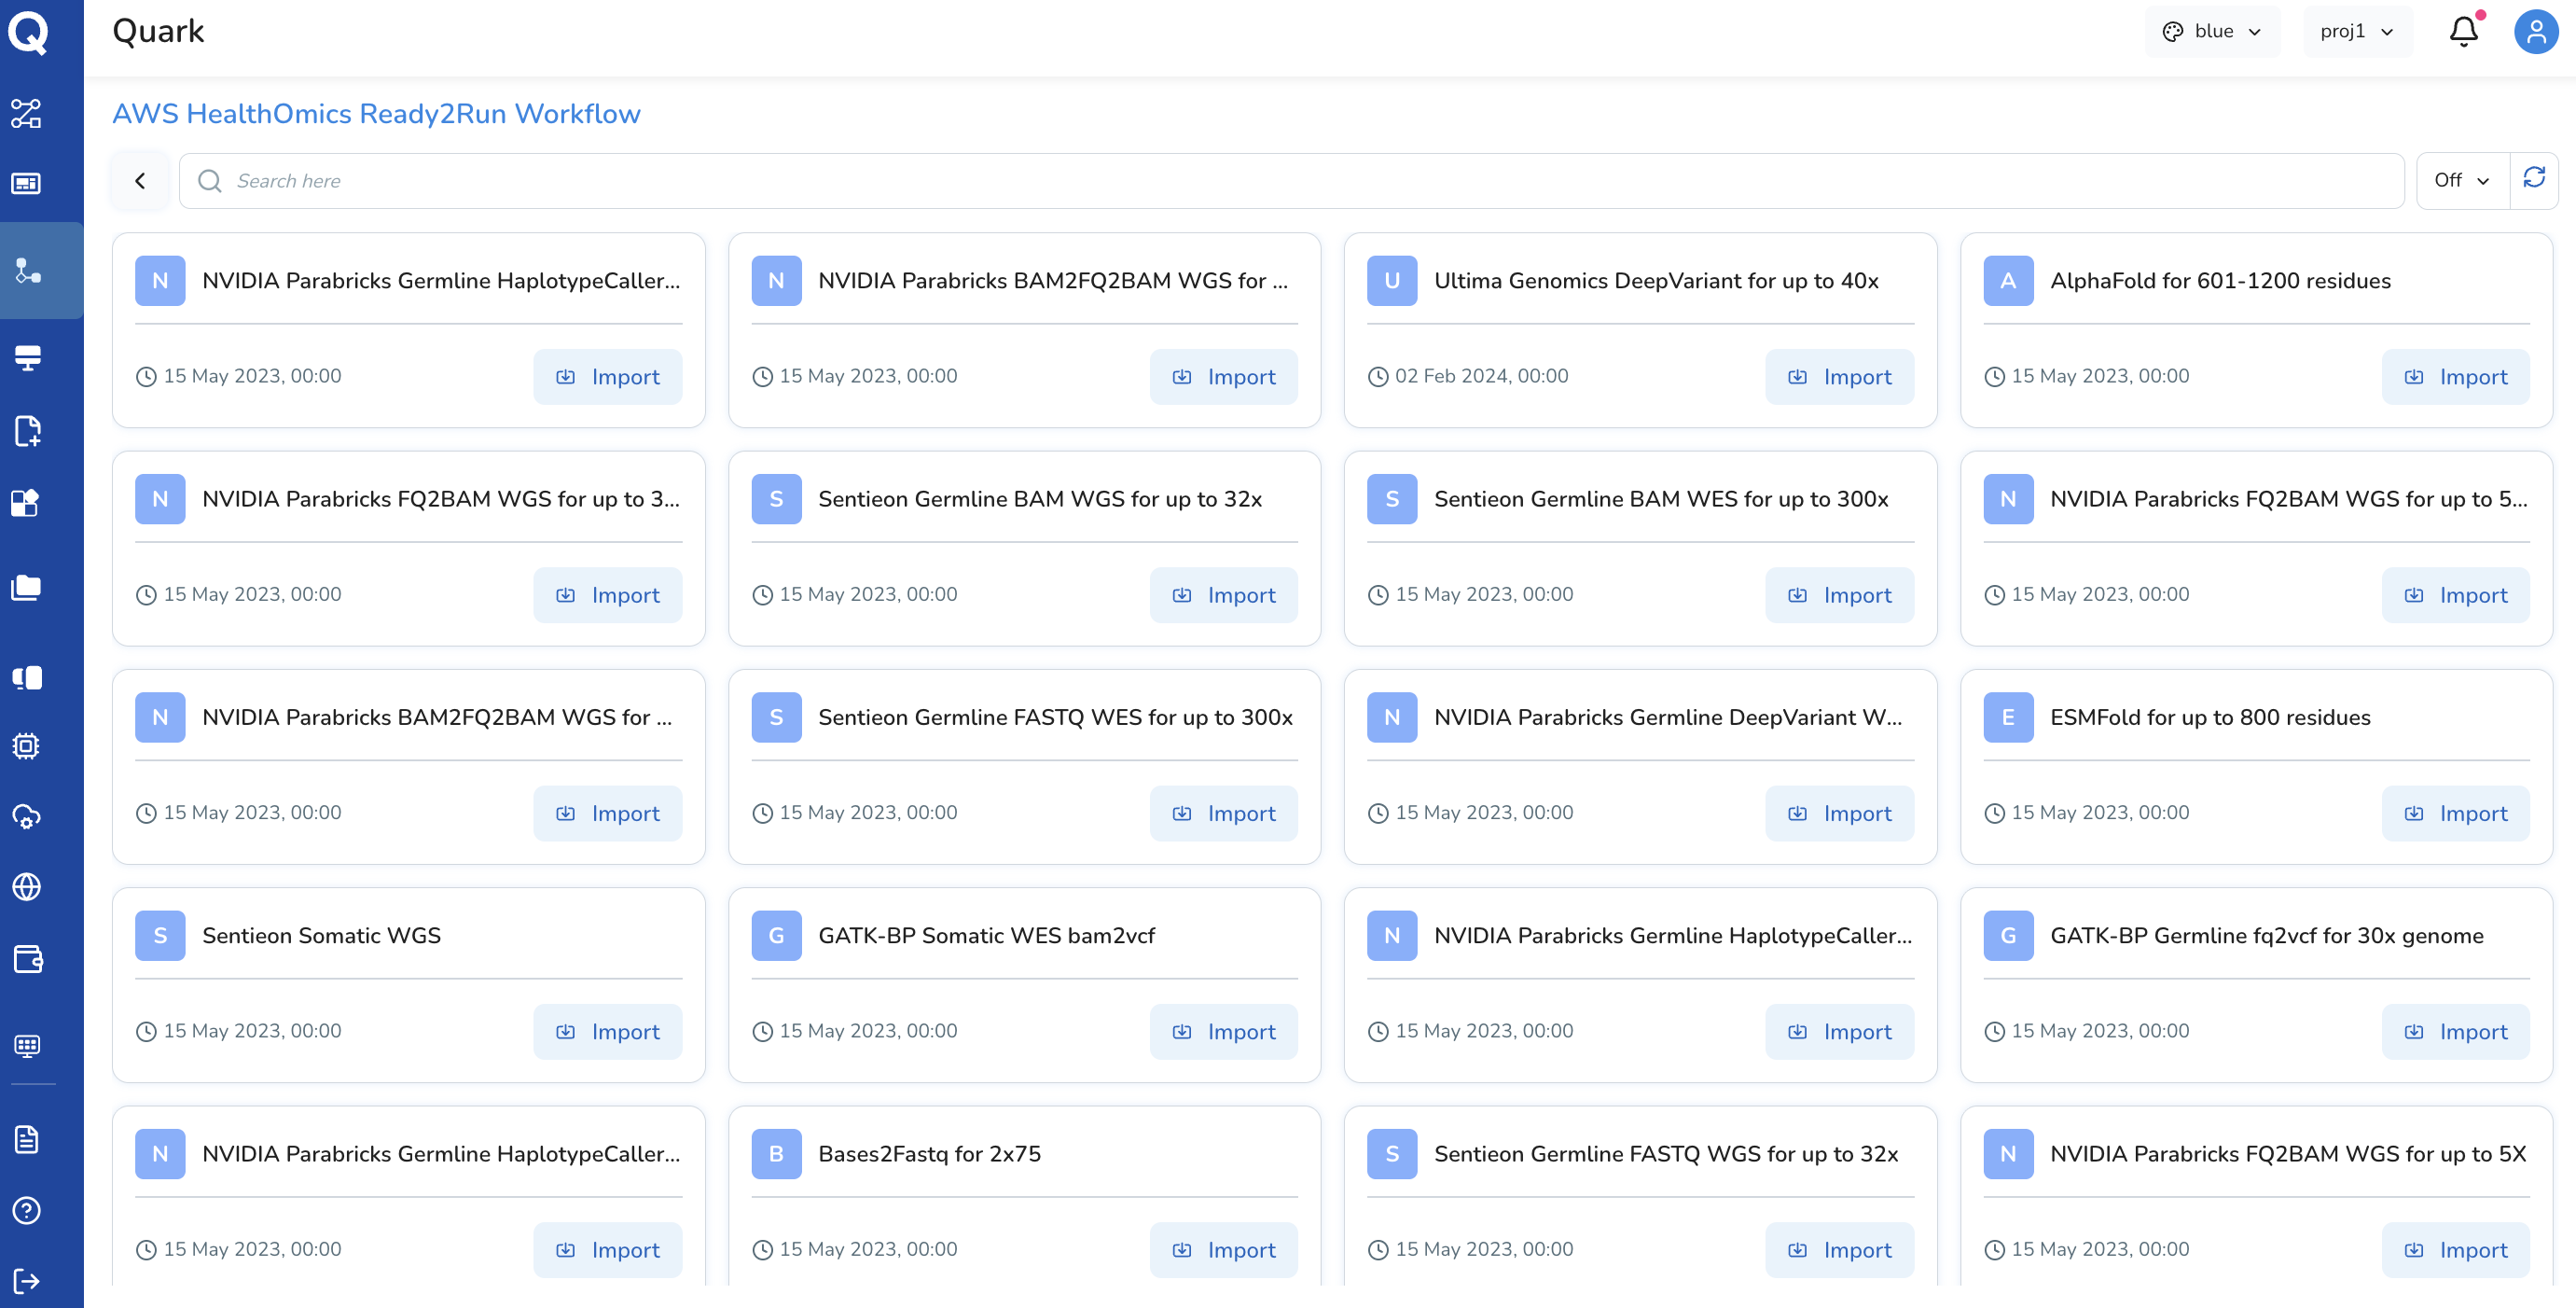This screenshot has width=2576, height=1308.
Task: Import Sentieon Germline FASTQ WGS for up to 32x
Action: click(1839, 1250)
